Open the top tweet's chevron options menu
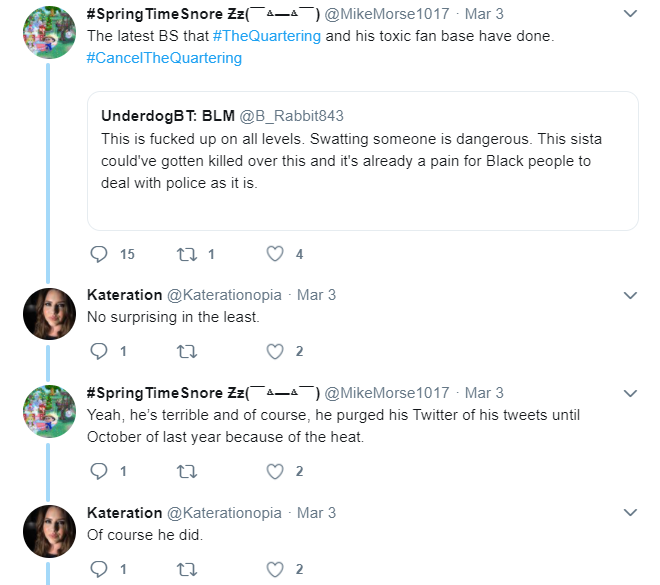Image resolution: width=660 pixels, height=585 pixels. click(630, 14)
